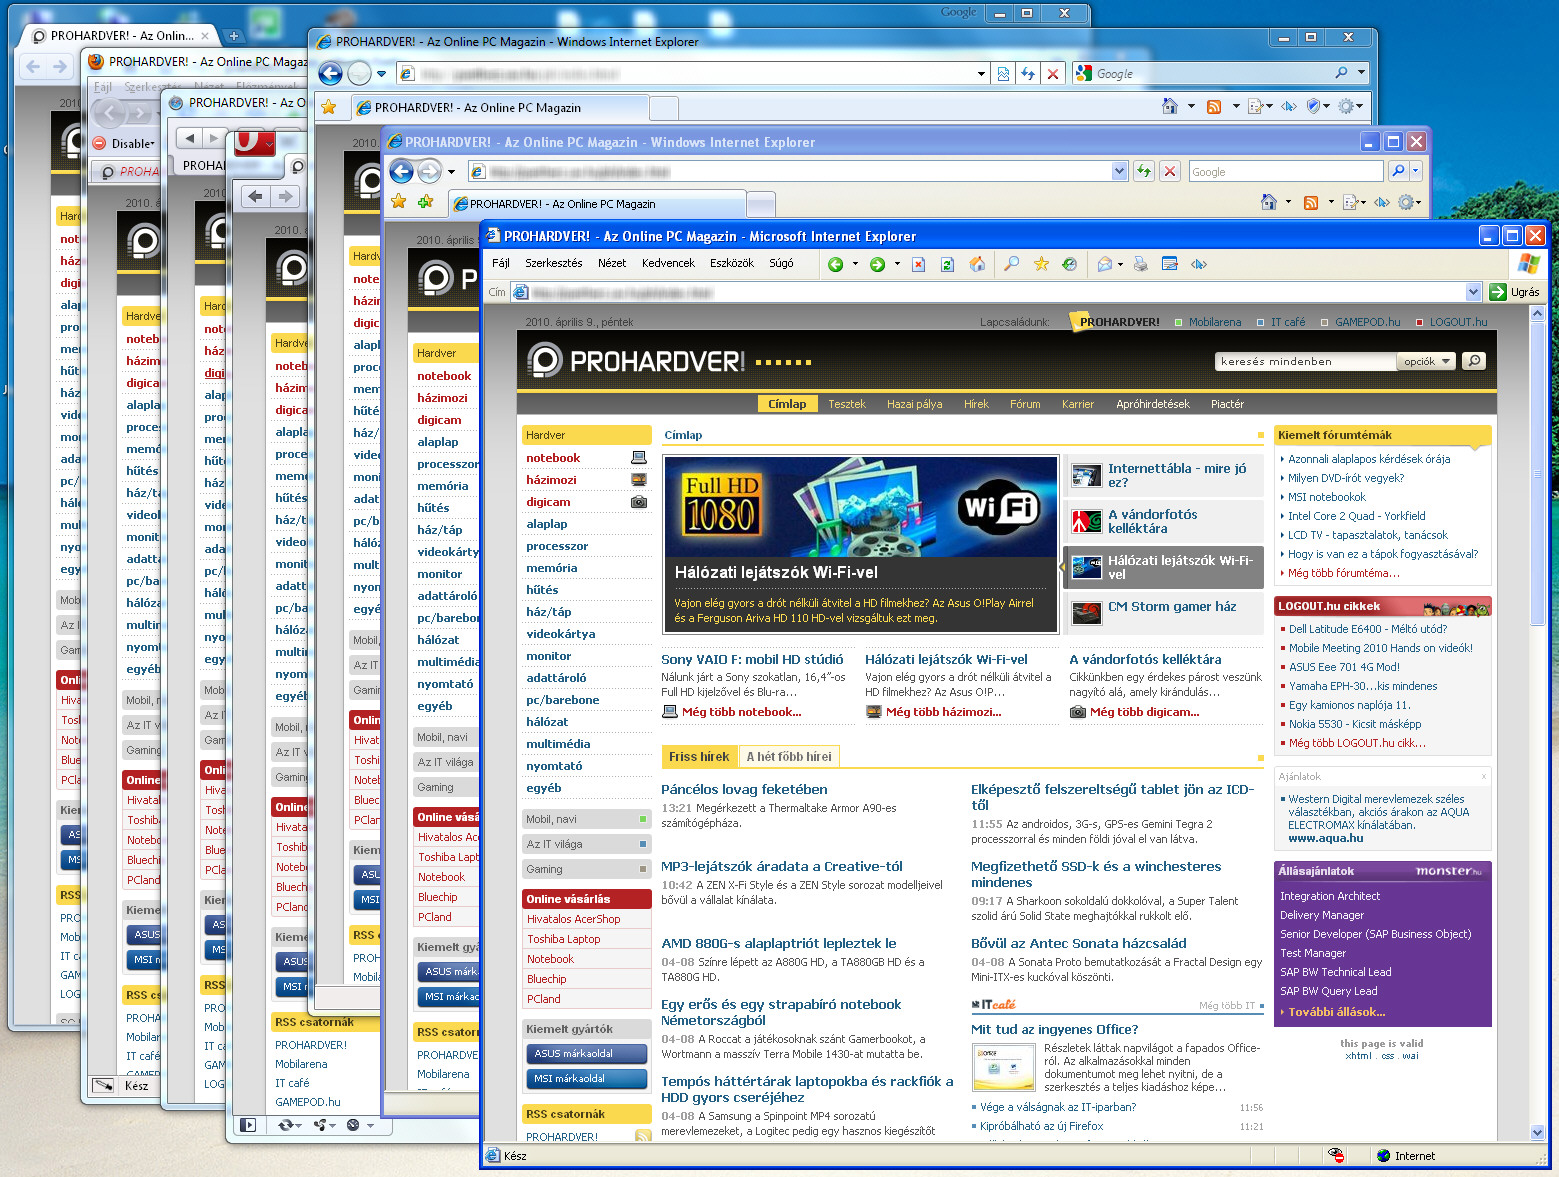Click pop-up blocked icon in front window status bar
This screenshot has width=1559, height=1177.
pos(1336,1155)
